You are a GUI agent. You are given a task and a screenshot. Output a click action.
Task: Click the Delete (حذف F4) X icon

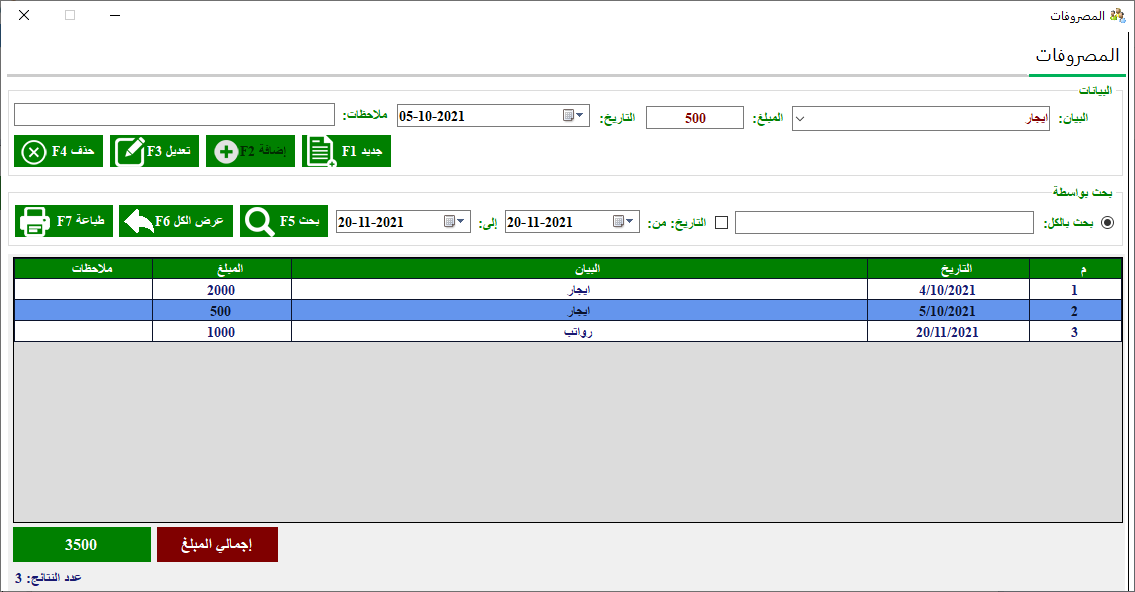coord(33,152)
